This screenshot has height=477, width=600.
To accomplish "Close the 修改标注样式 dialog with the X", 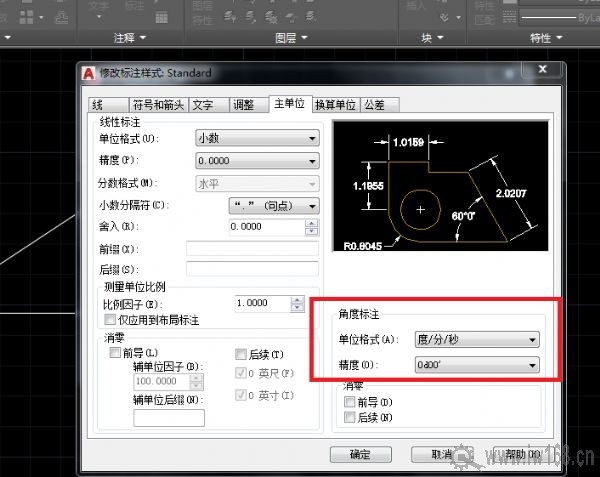I will coord(541,70).
